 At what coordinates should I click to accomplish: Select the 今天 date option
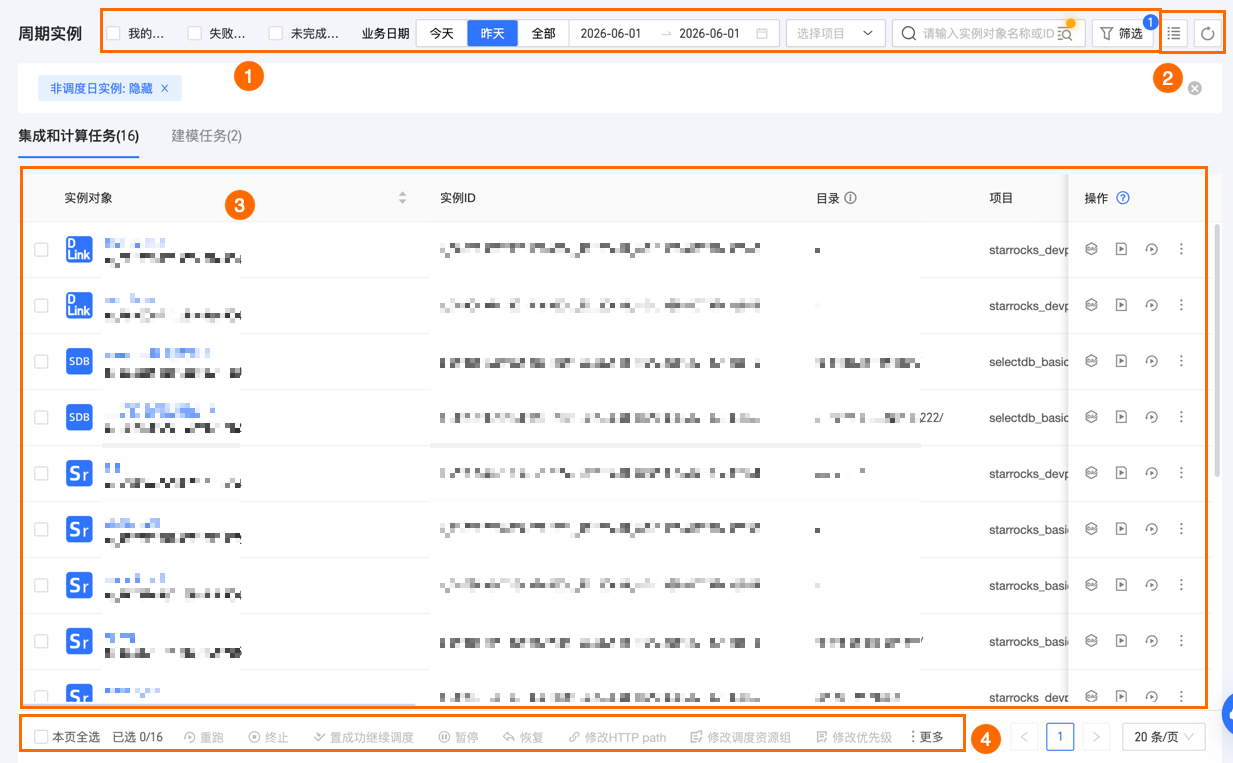click(441, 34)
